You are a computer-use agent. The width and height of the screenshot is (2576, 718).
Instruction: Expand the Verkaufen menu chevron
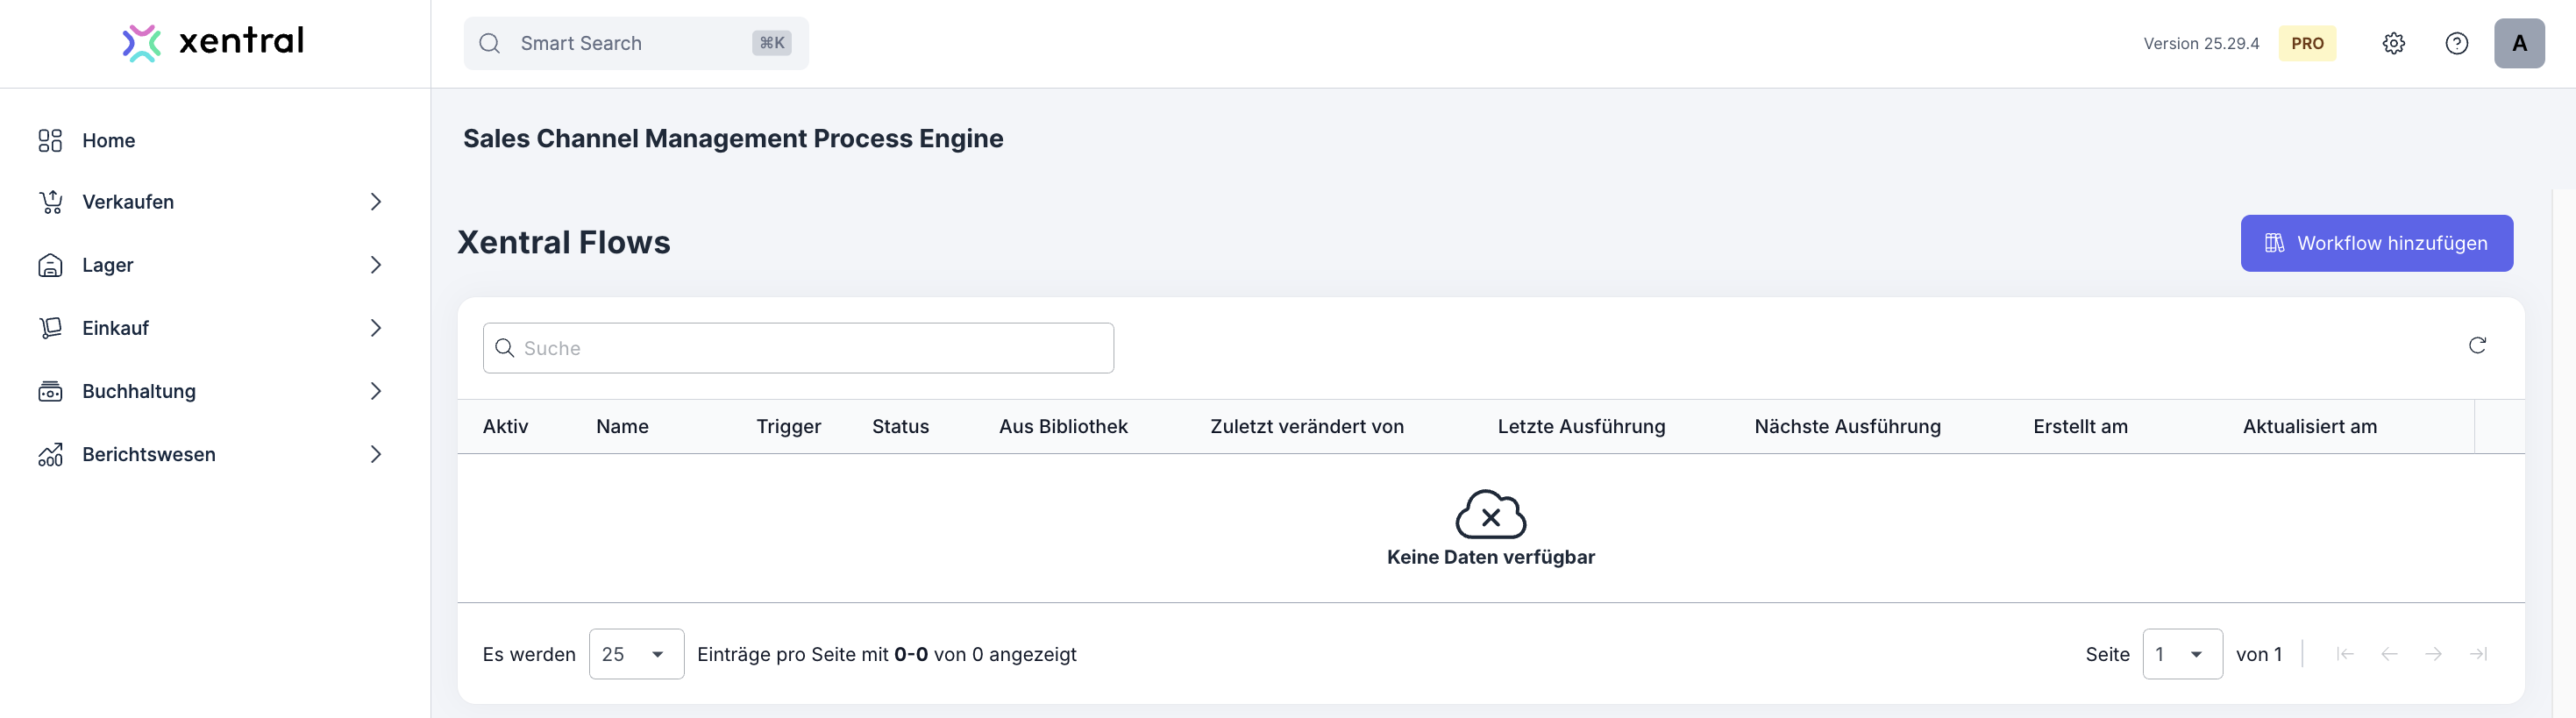376,202
